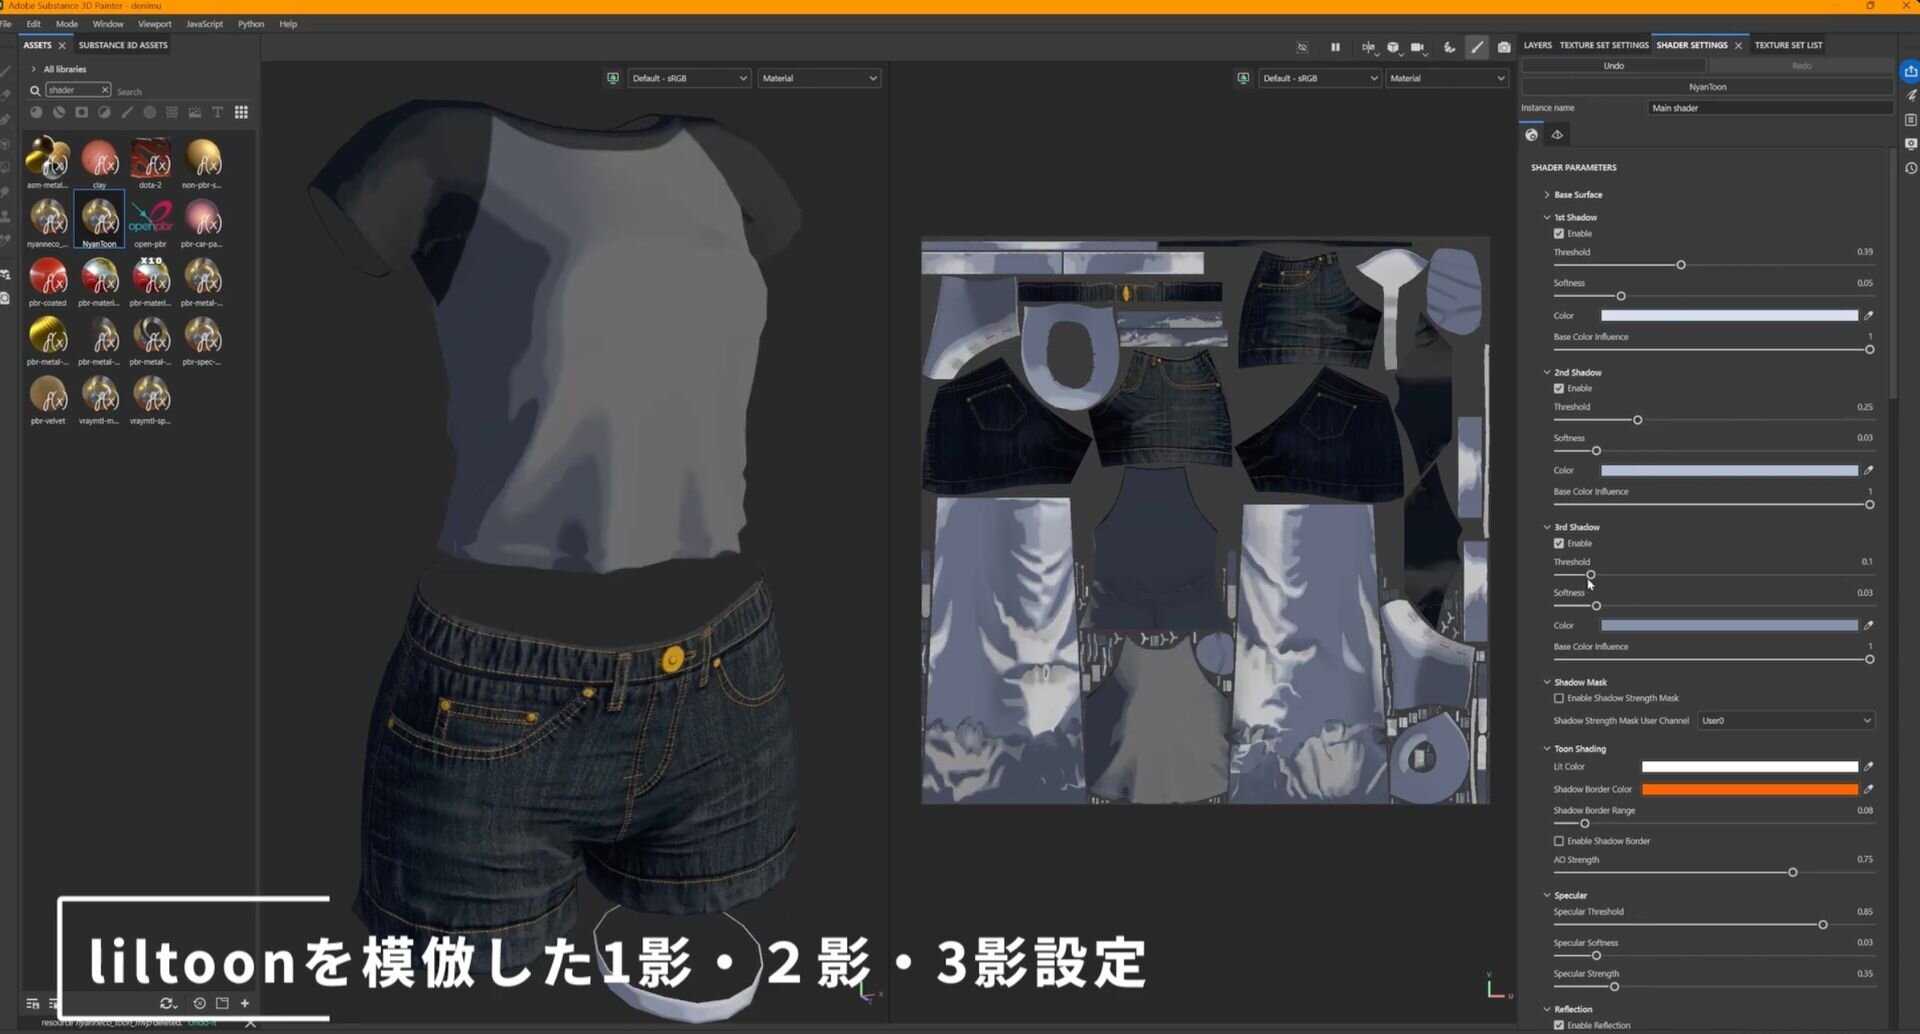Select the mesh tessellation icon beside shader sphere
Image resolution: width=1920 pixels, height=1034 pixels.
click(x=1557, y=135)
